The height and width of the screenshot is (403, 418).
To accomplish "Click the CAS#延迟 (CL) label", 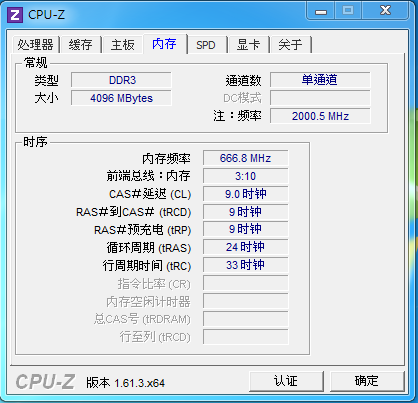I will pos(150,194).
